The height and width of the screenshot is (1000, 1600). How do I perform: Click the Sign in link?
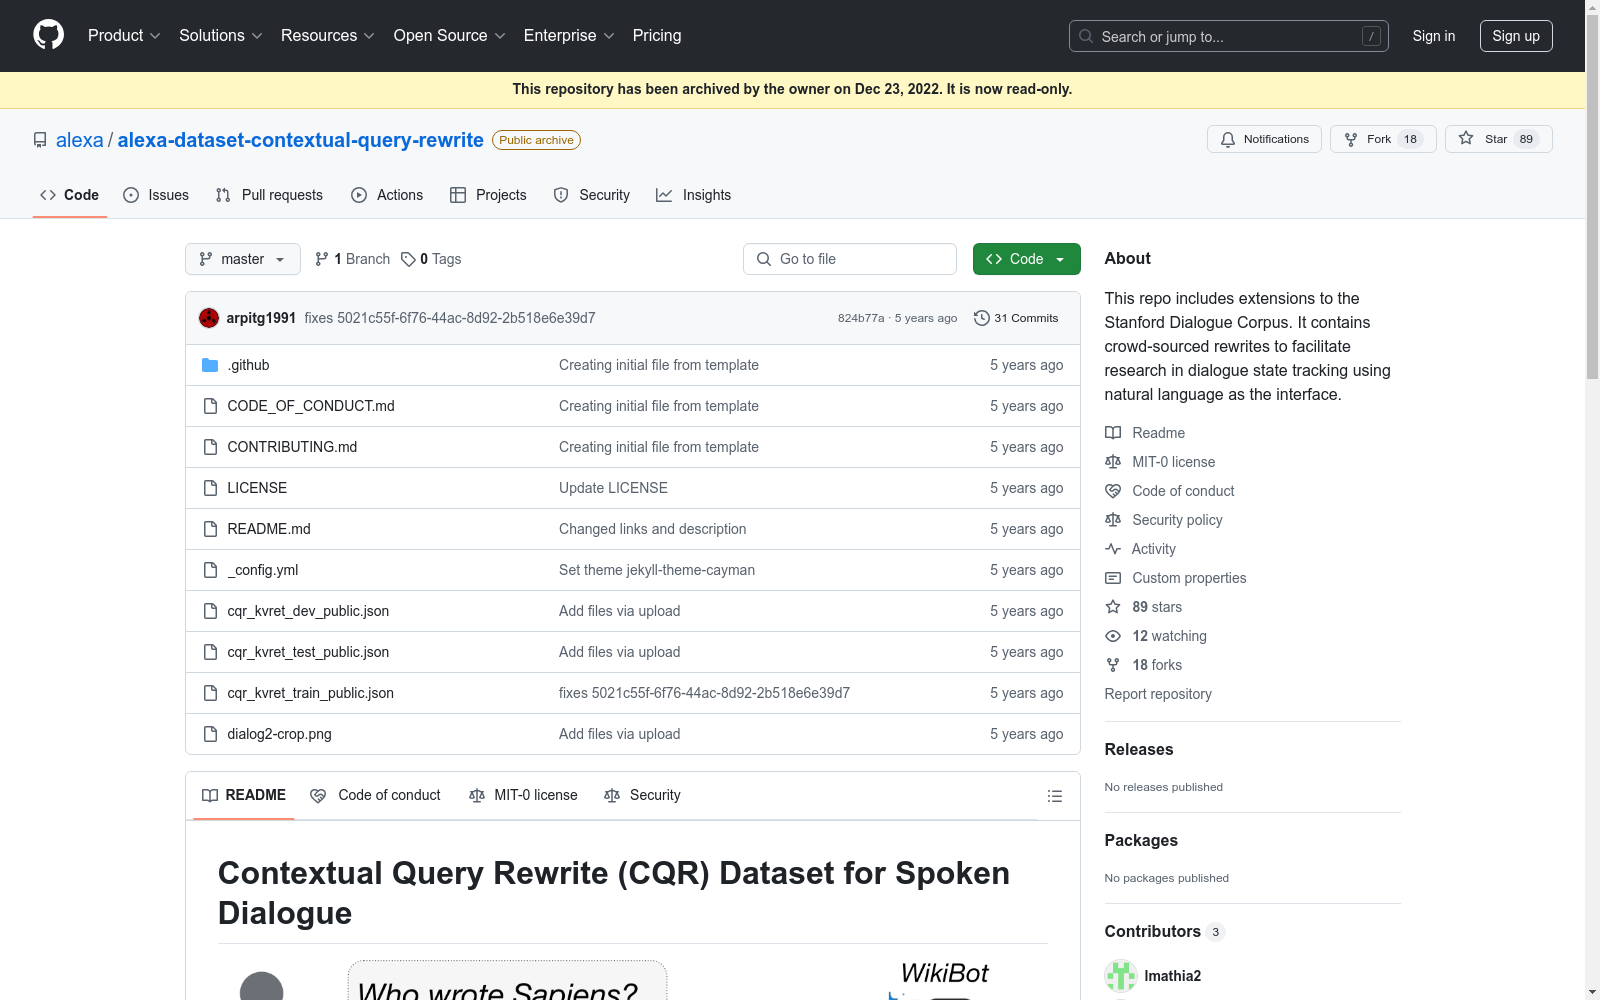tap(1433, 36)
